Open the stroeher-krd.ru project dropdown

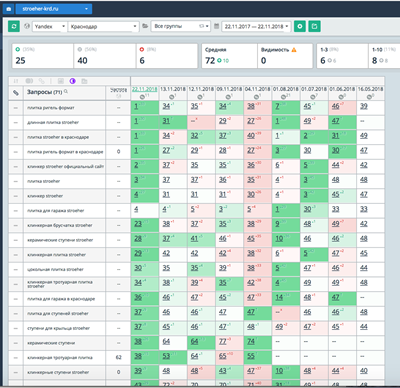[x=53, y=9]
